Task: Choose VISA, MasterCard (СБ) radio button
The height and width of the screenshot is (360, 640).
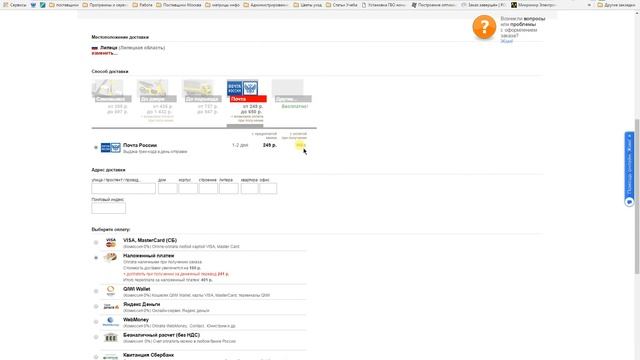Action: (x=96, y=242)
